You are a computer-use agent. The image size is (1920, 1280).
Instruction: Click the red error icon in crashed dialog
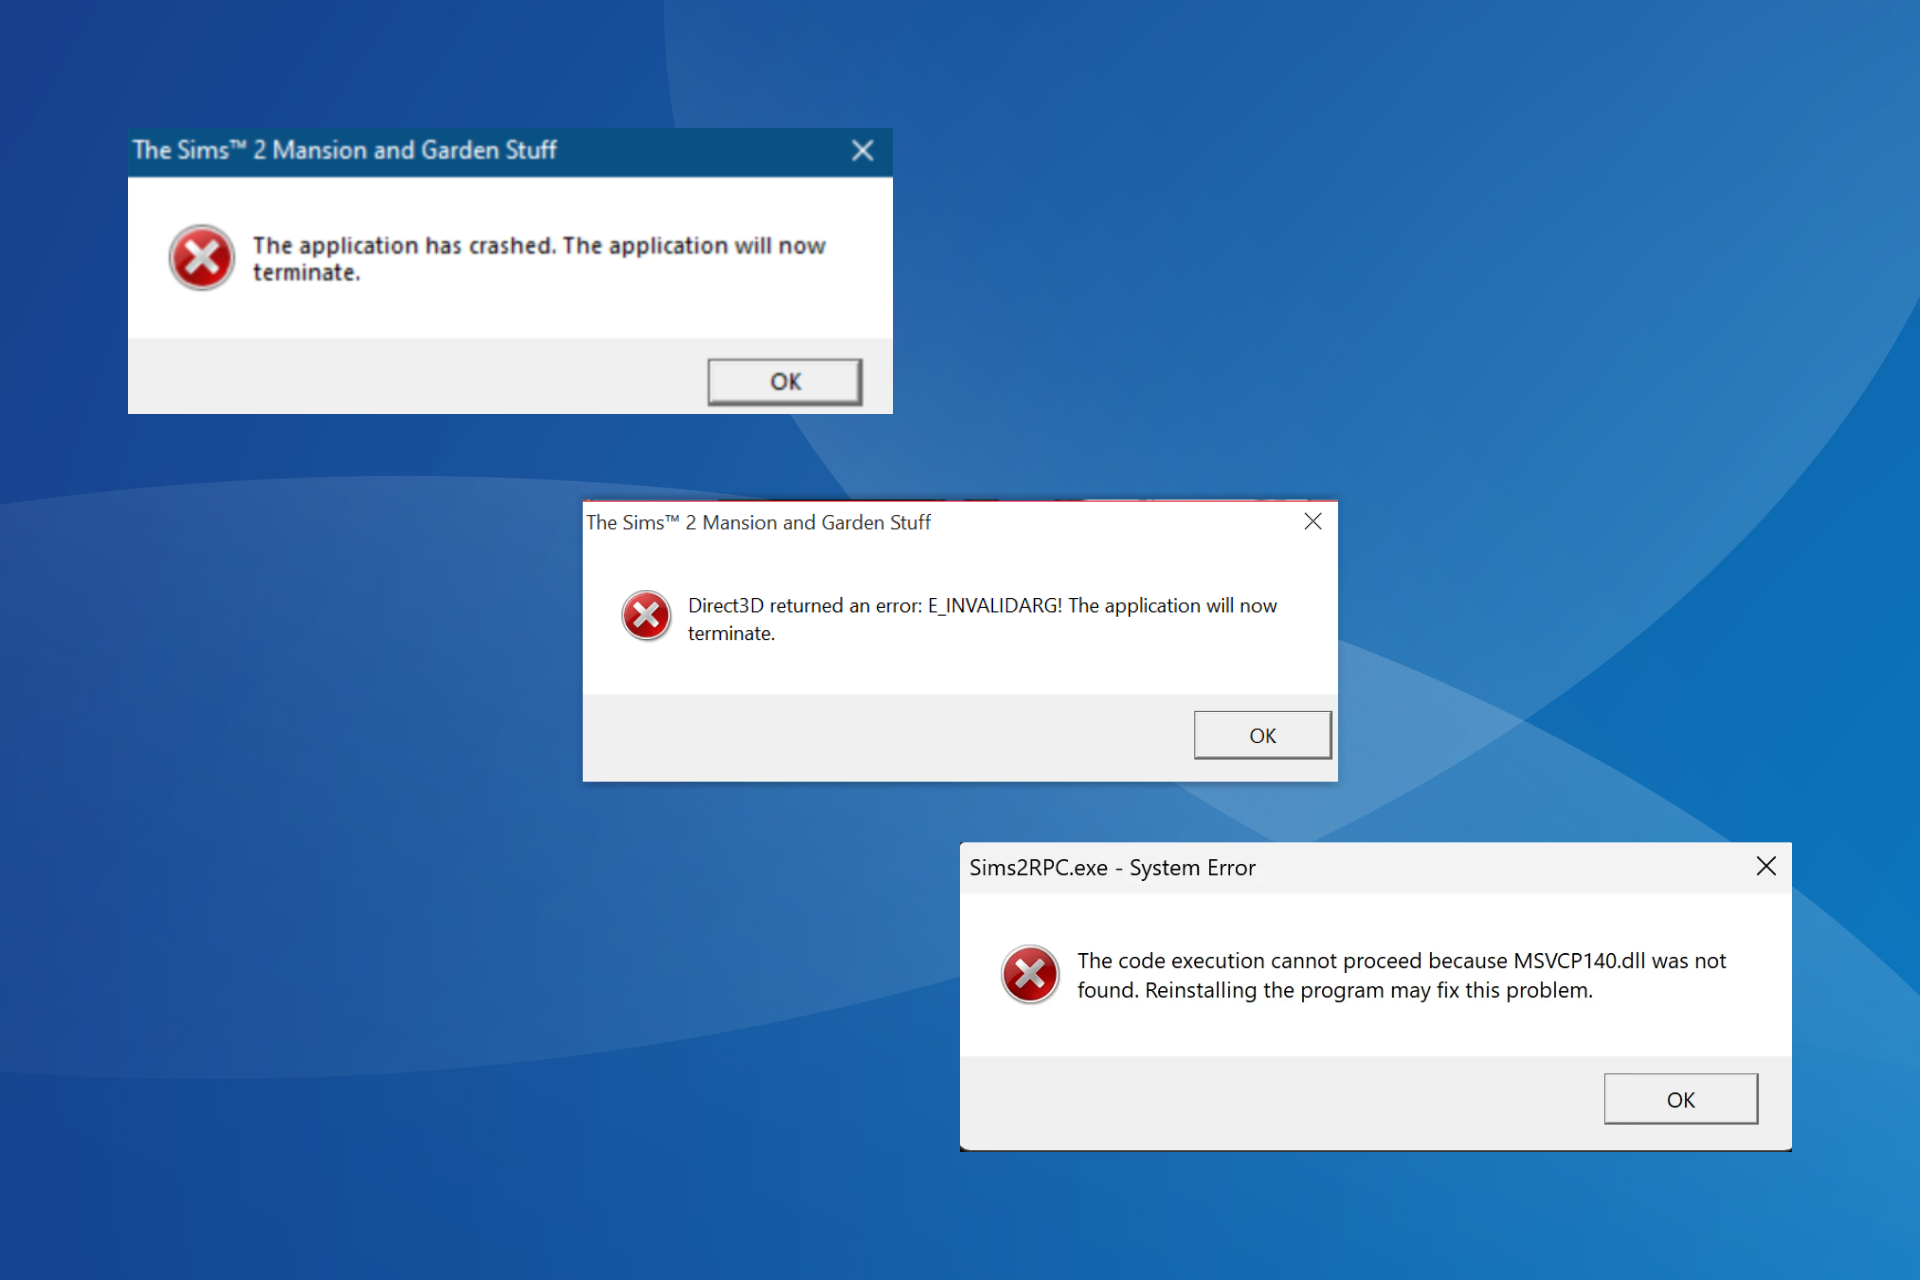click(x=201, y=257)
